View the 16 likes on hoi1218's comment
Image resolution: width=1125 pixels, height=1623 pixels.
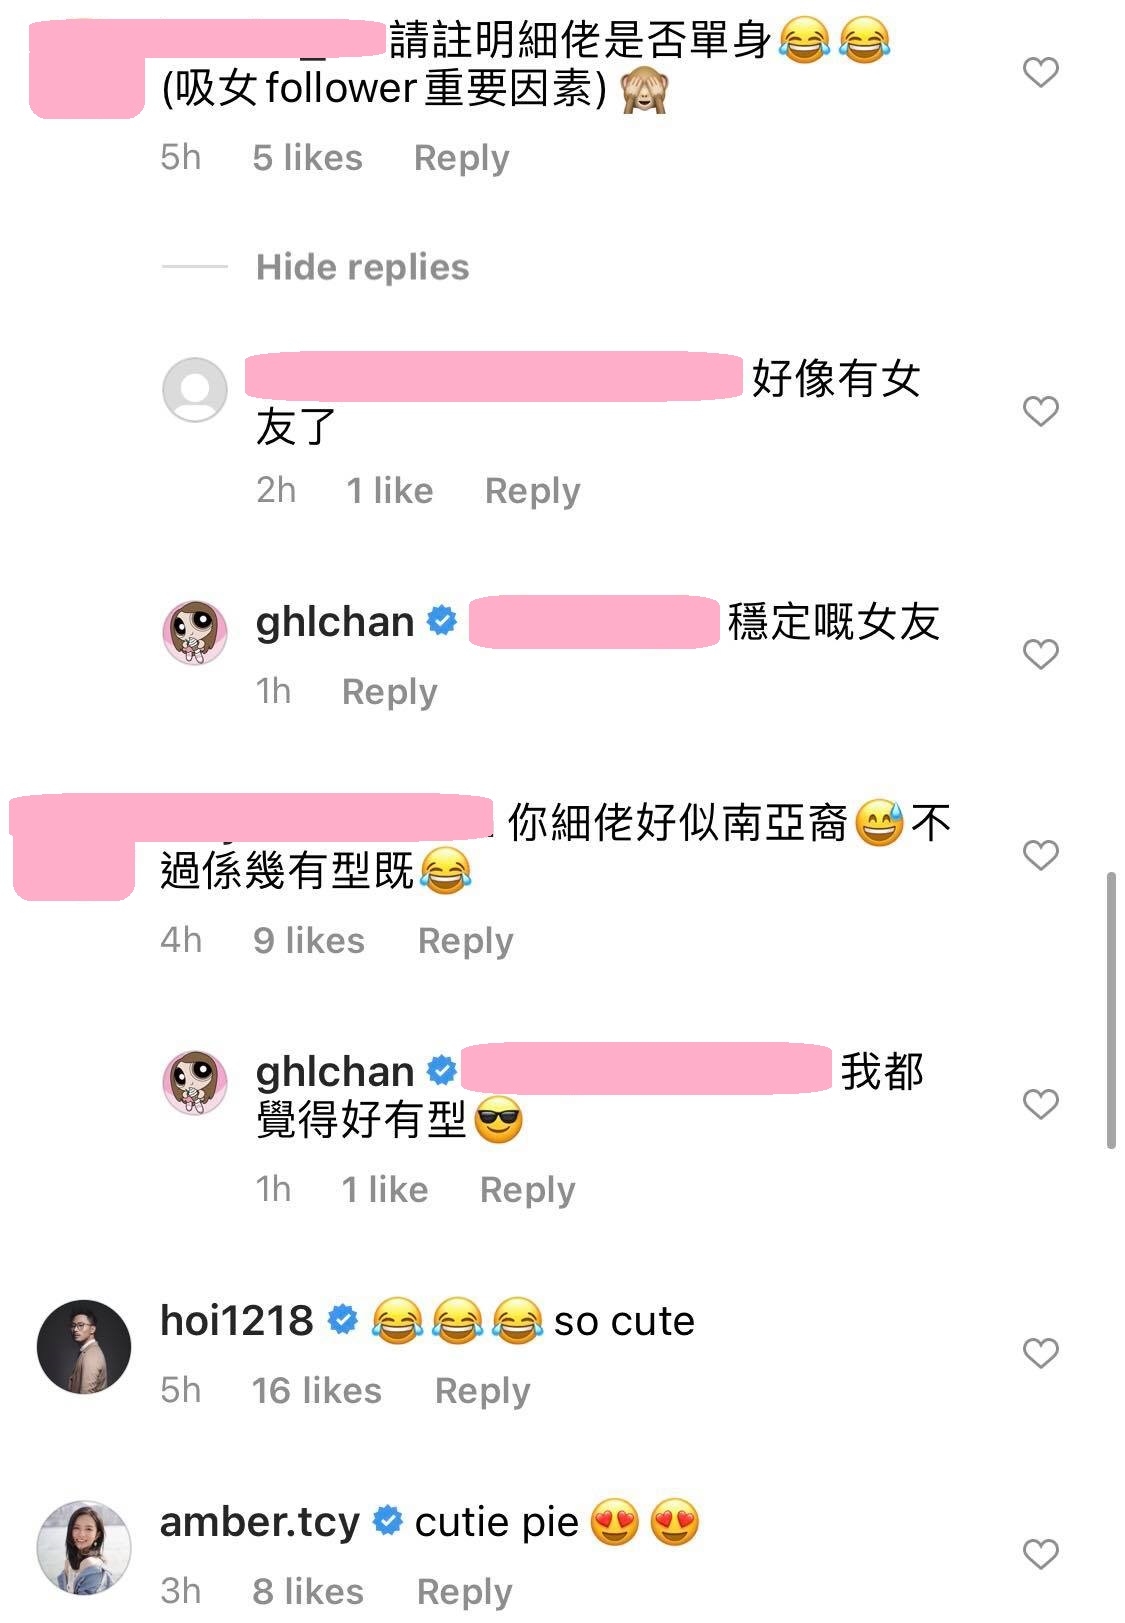[x=317, y=1391]
